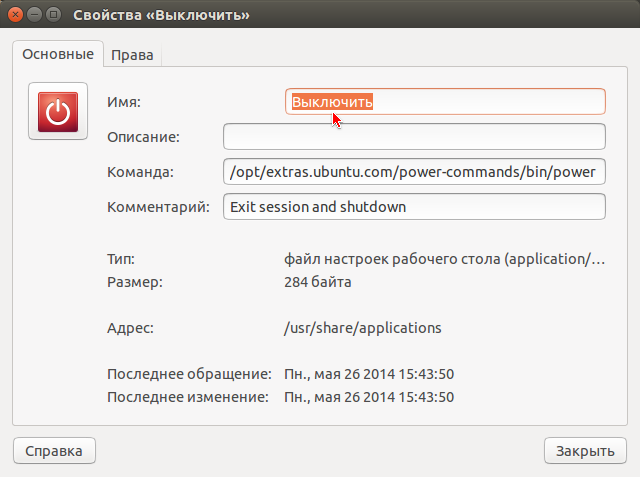Minimize the Свойства window
640x477 pixels.
tap(34, 15)
